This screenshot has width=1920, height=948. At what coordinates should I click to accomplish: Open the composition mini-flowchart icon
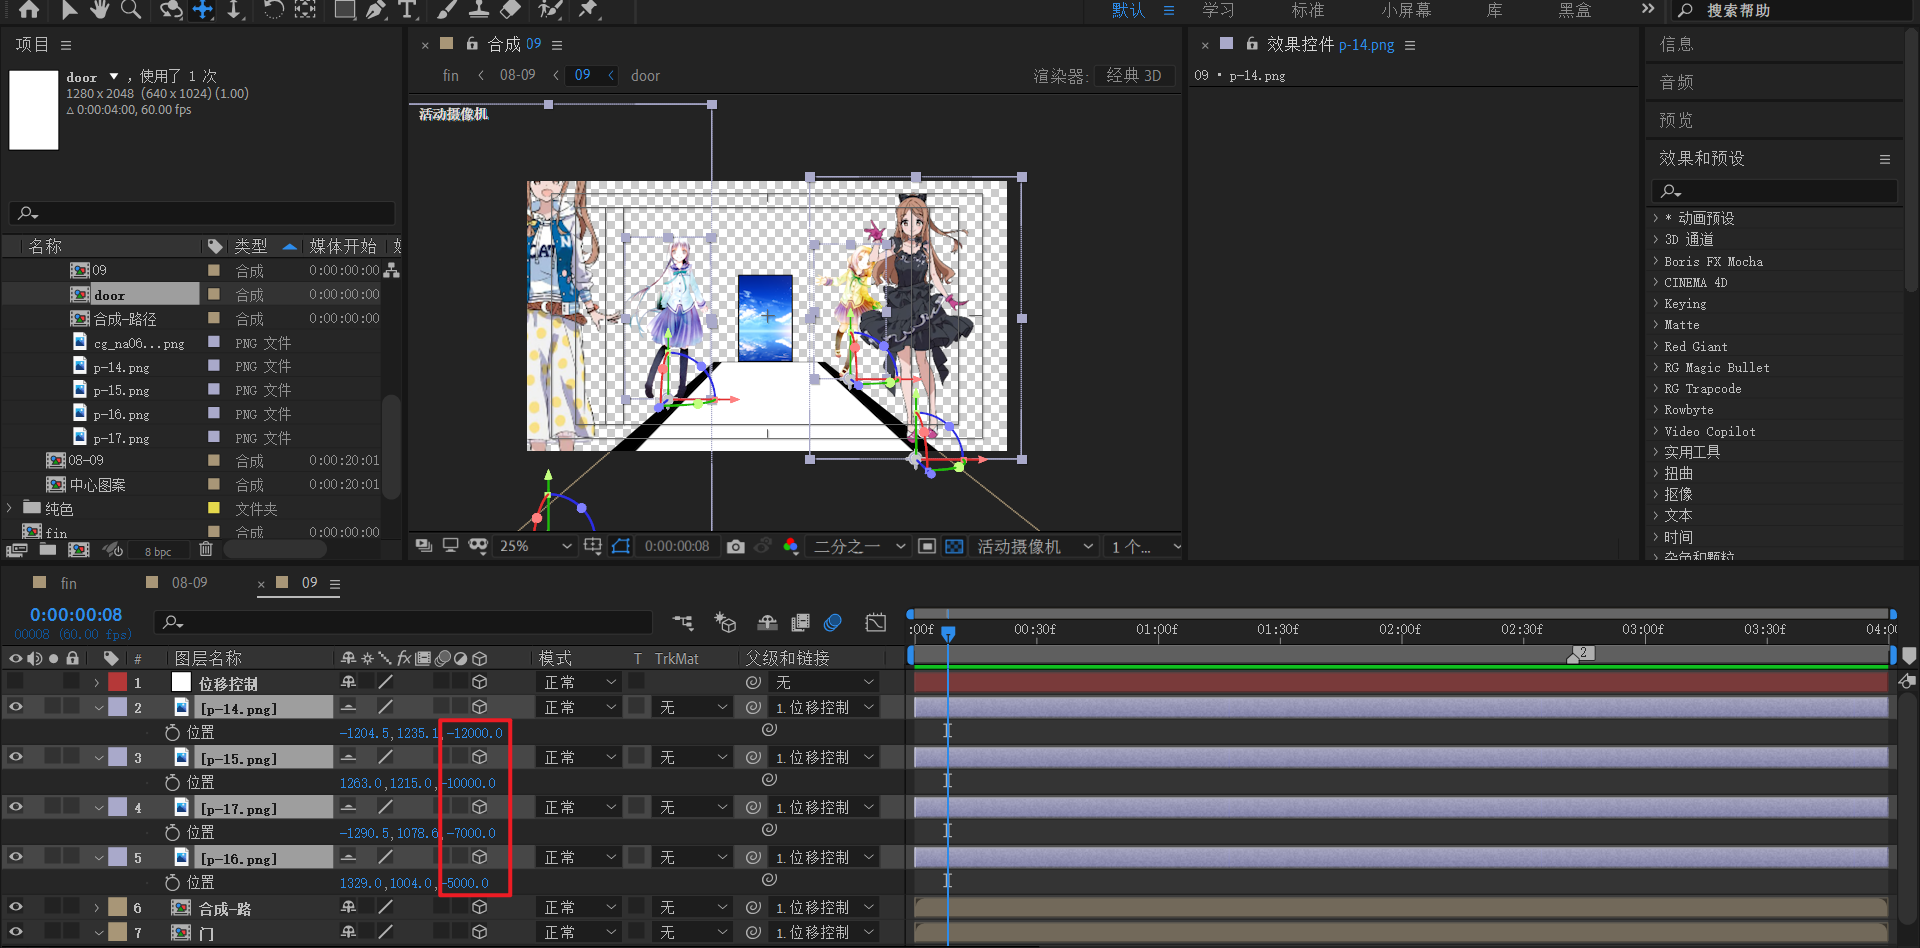(x=683, y=622)
